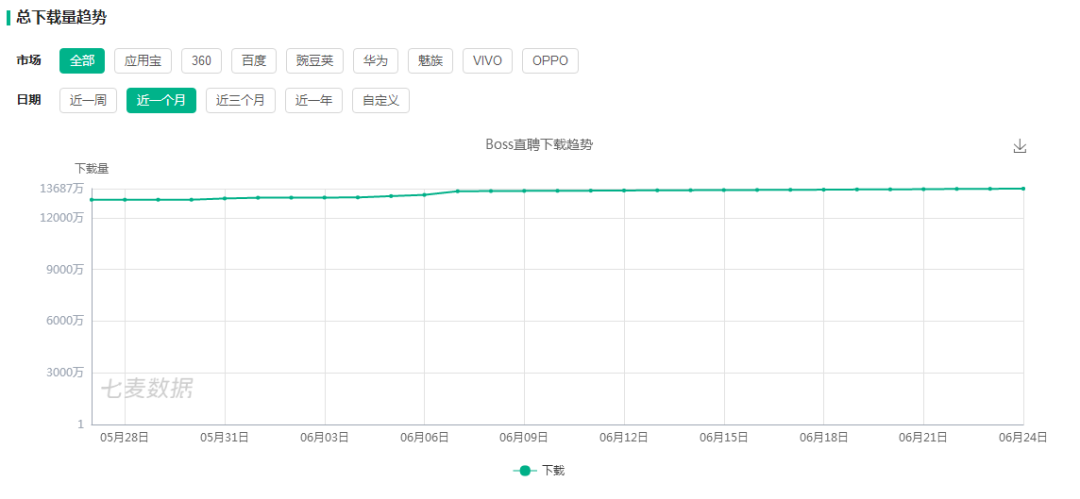The image size is (1080, 499).
Task: Click the 13687万 y-axis label
Action: (62, 188)
